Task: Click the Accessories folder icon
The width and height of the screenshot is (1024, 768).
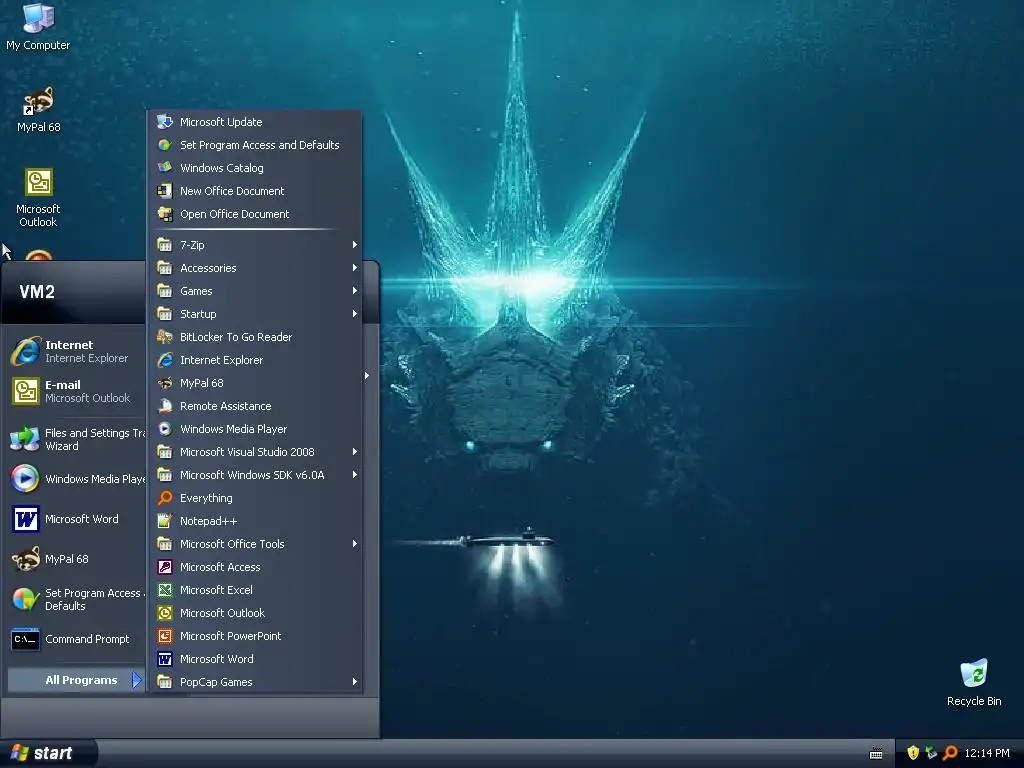Action: tap(165, 268)
